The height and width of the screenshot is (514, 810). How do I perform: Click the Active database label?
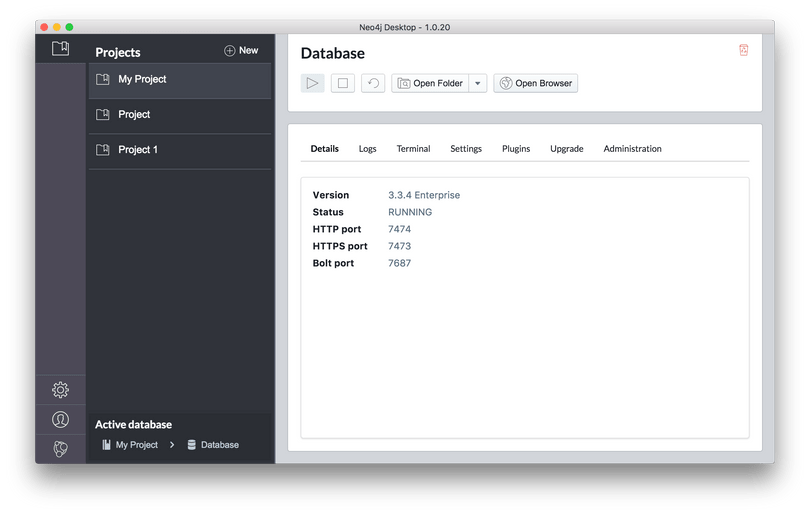(133, 425)
